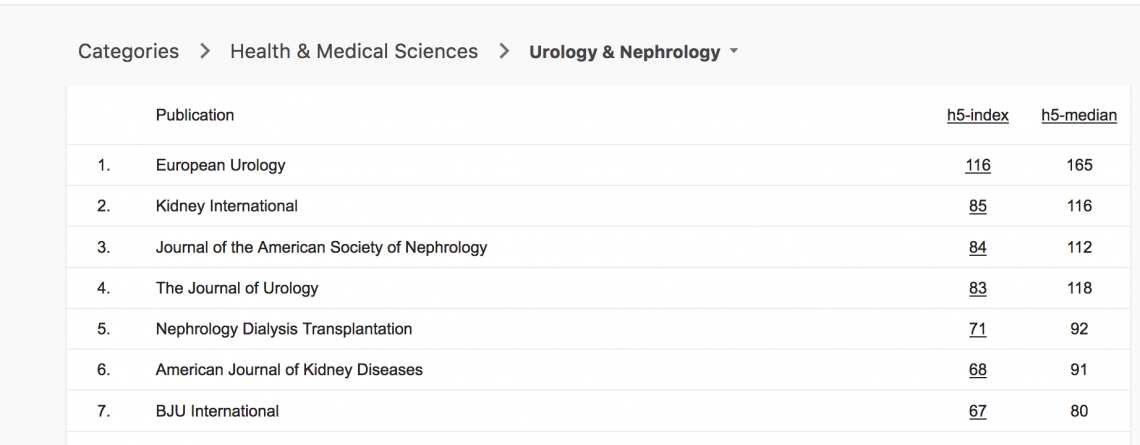Open h5-index 71 for Nephrology Dialysis Transplantation
This screenshot has width=1140, height=445.
click(x=977, y=329)
